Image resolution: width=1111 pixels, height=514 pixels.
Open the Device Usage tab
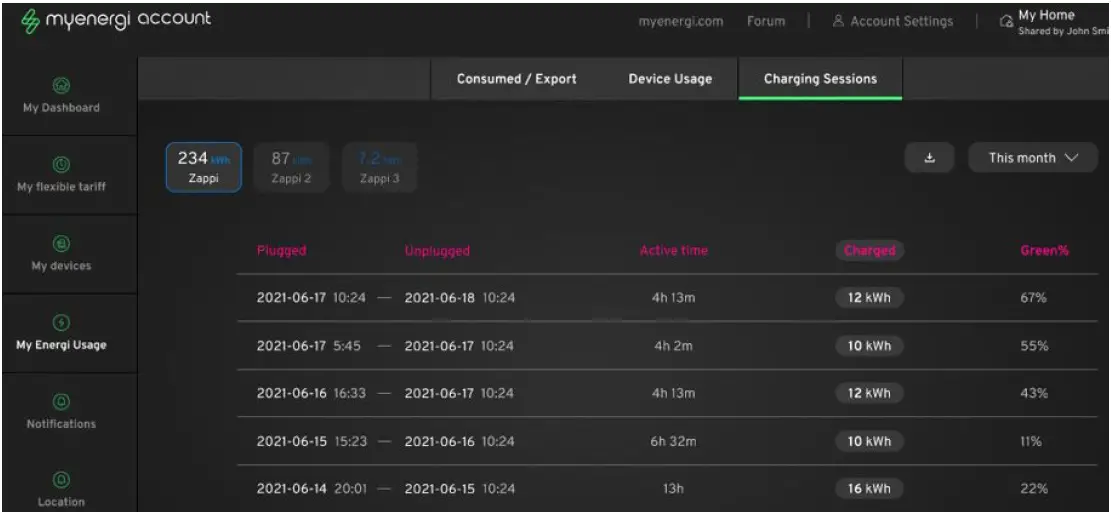coord(670,79)
